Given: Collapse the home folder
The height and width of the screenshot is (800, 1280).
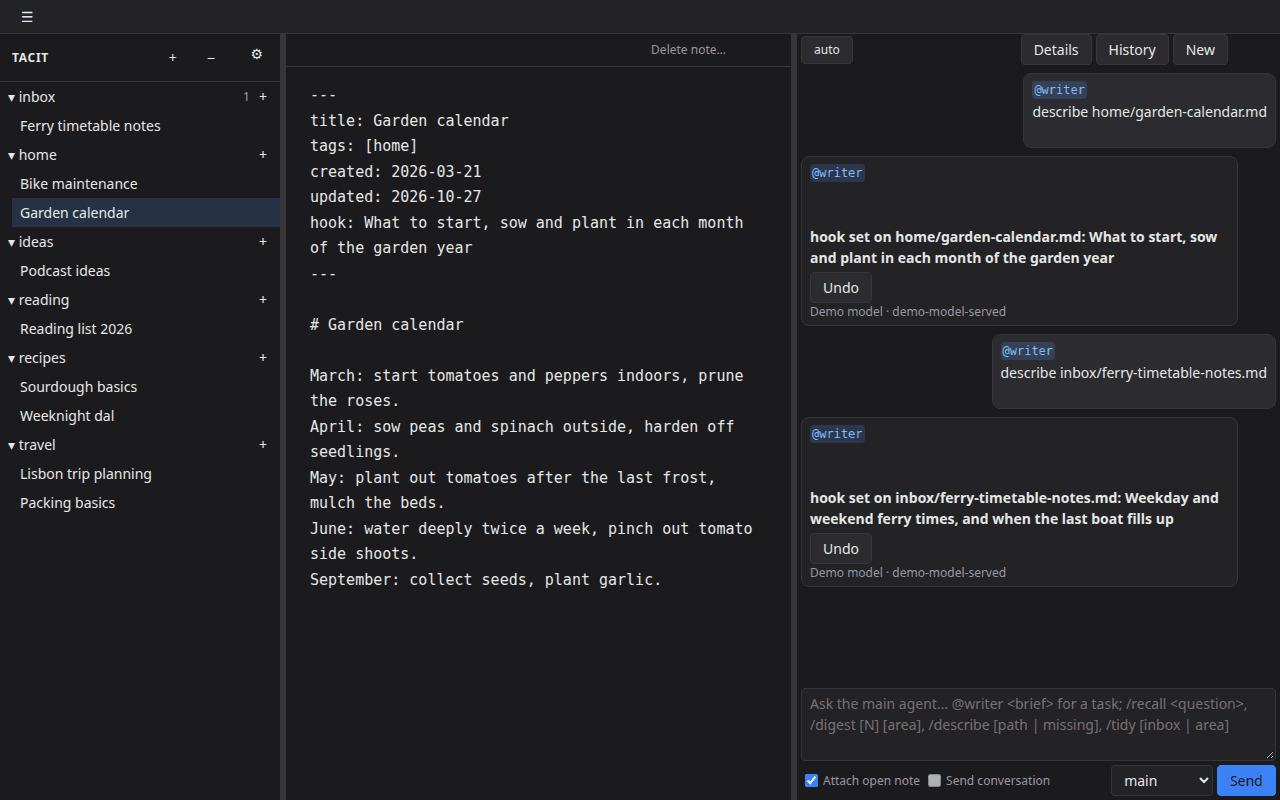Looking at the screenshot, I should (x=12, y=155).
